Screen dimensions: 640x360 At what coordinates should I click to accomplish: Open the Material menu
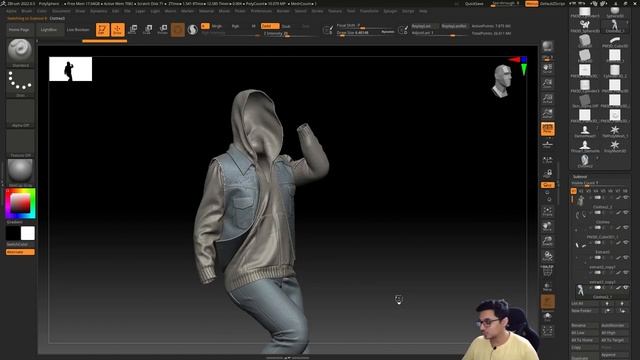207,11
